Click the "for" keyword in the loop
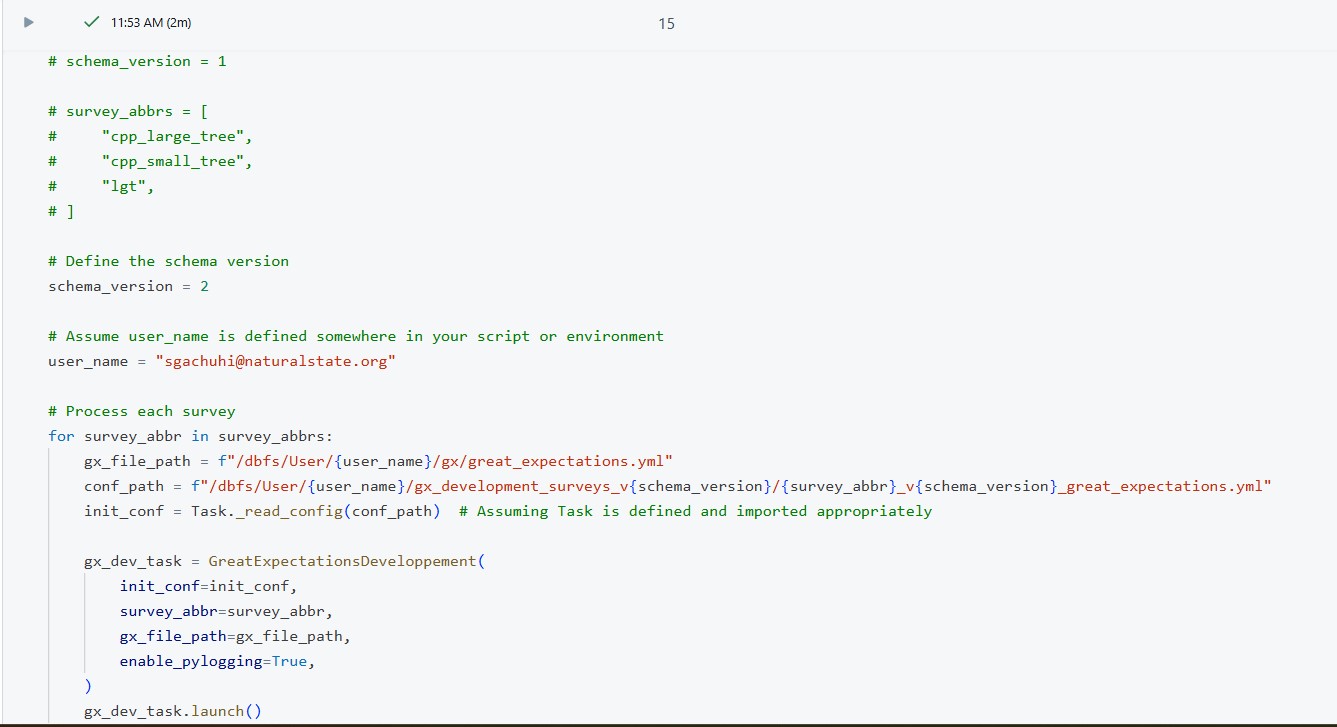This screenshot has width=1337, height=727. [x=61, y=436]
